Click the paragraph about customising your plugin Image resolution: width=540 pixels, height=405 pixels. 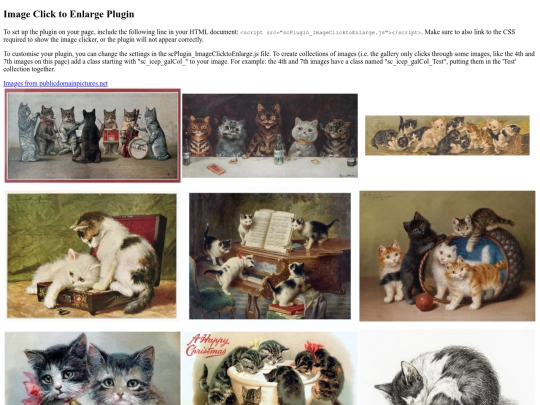pos(269,61)
